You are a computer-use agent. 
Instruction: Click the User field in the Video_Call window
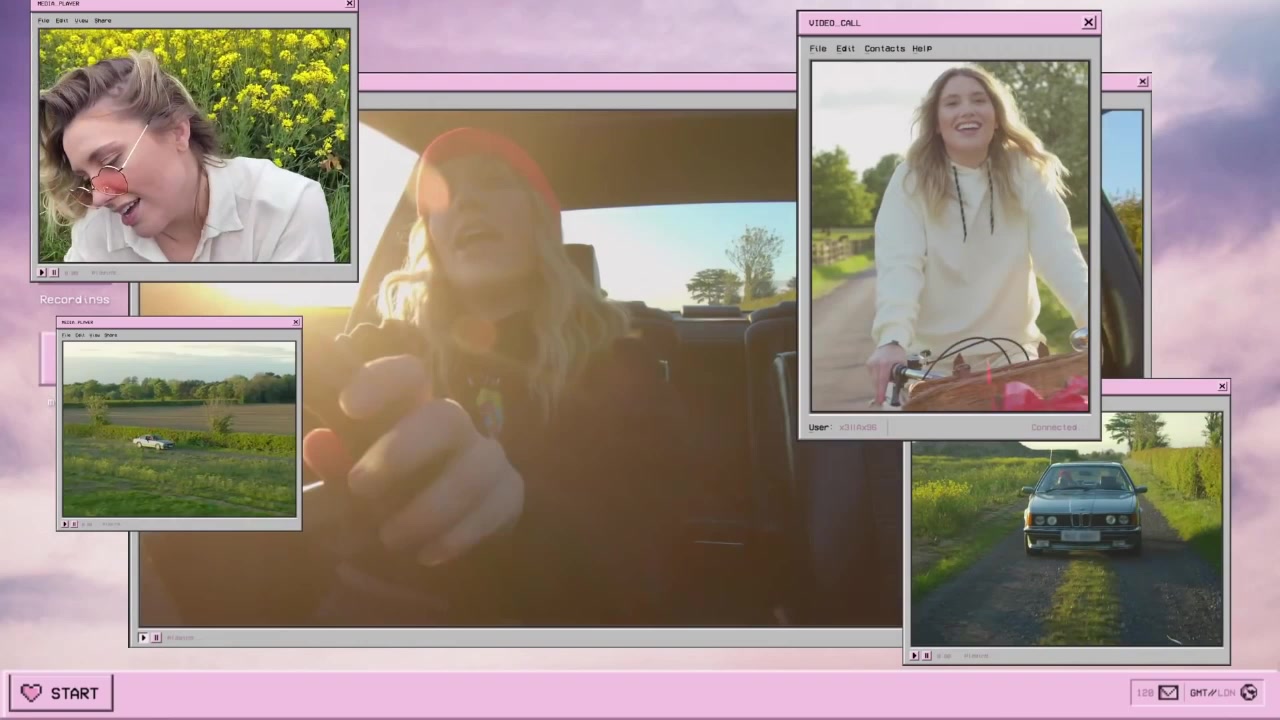(x=843, y=427)
